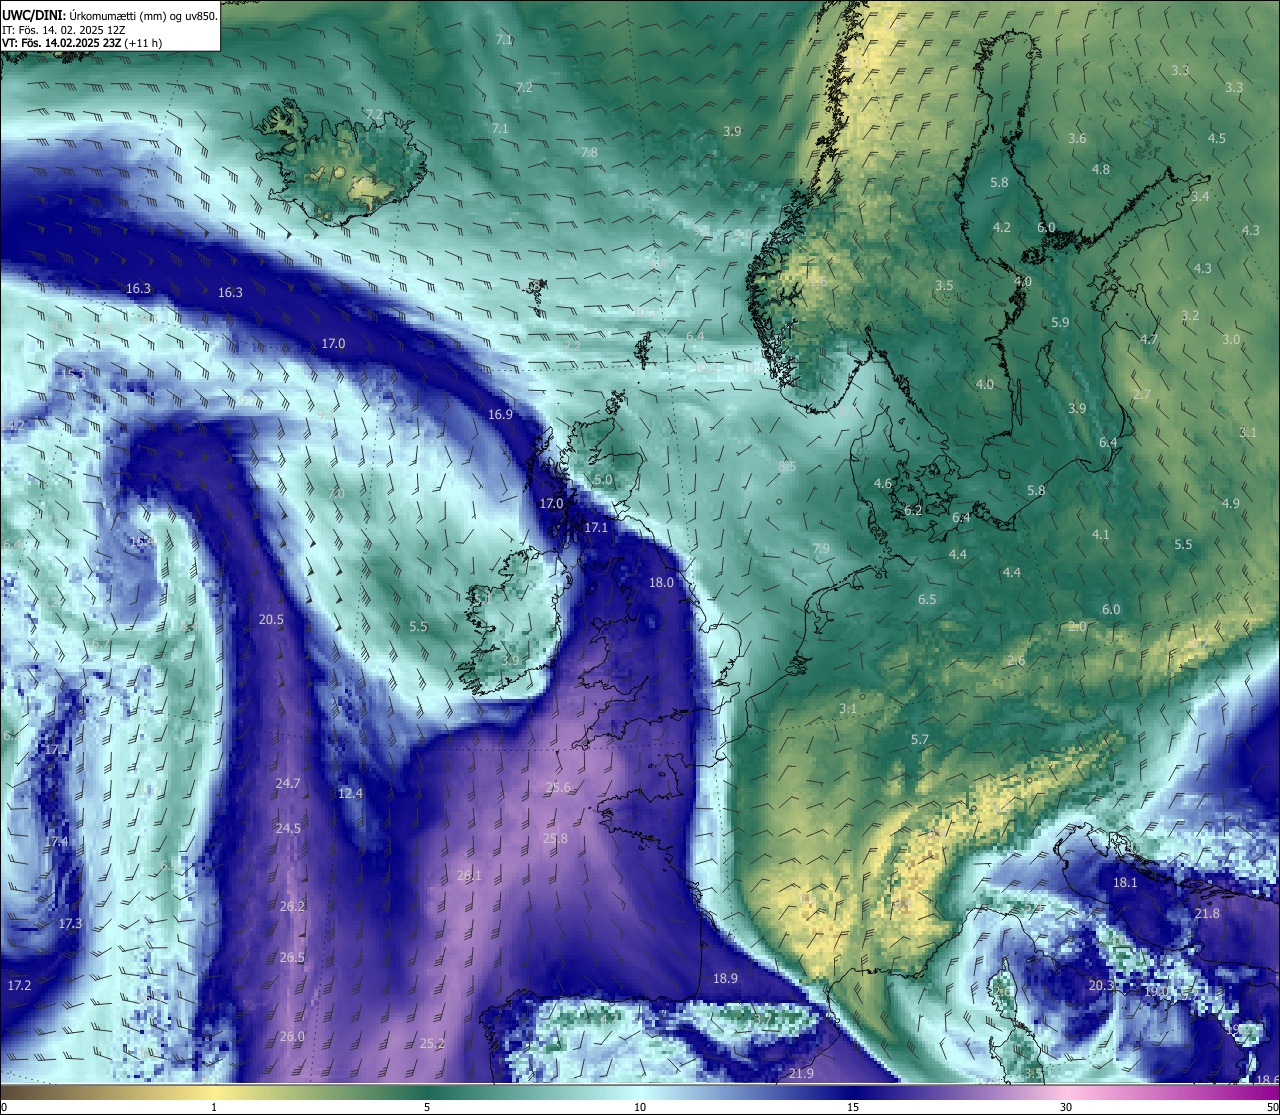This screenshot has height=1115, width=1280.
Task: Click the 18.0 value over Britain
Action: point(661,582)
